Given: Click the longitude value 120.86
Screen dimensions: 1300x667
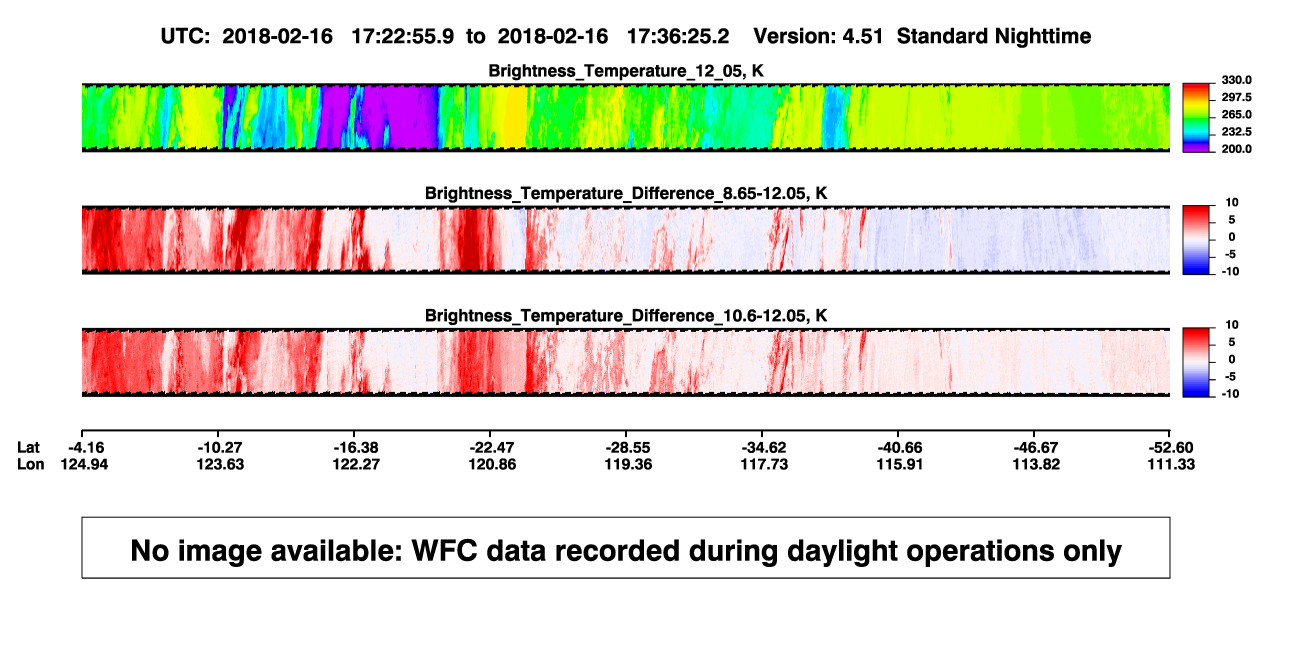Looking at the screenshot, I should (x=493, y=464).
